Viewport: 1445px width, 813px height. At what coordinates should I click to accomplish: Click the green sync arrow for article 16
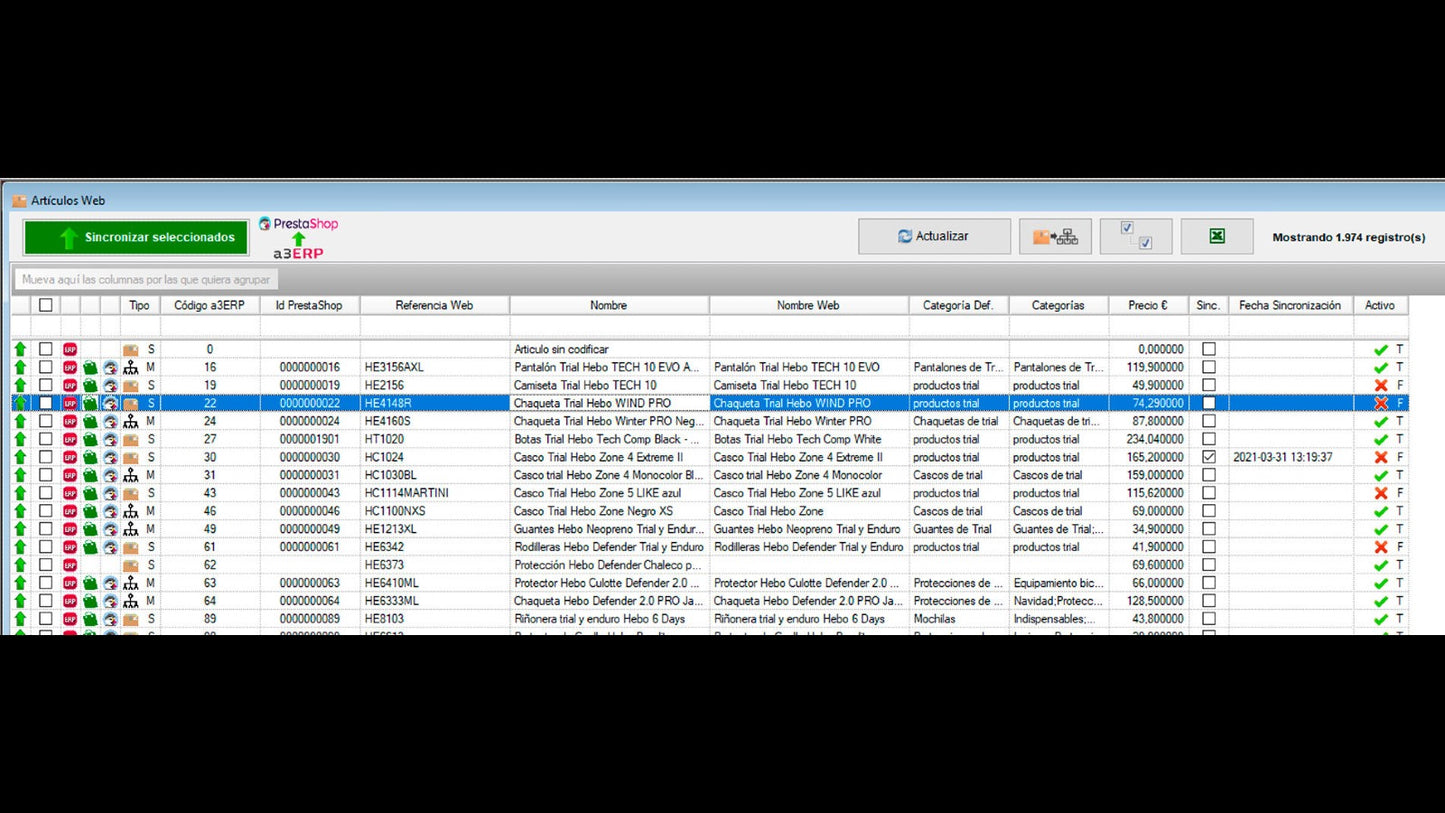(x=20, y=368)
